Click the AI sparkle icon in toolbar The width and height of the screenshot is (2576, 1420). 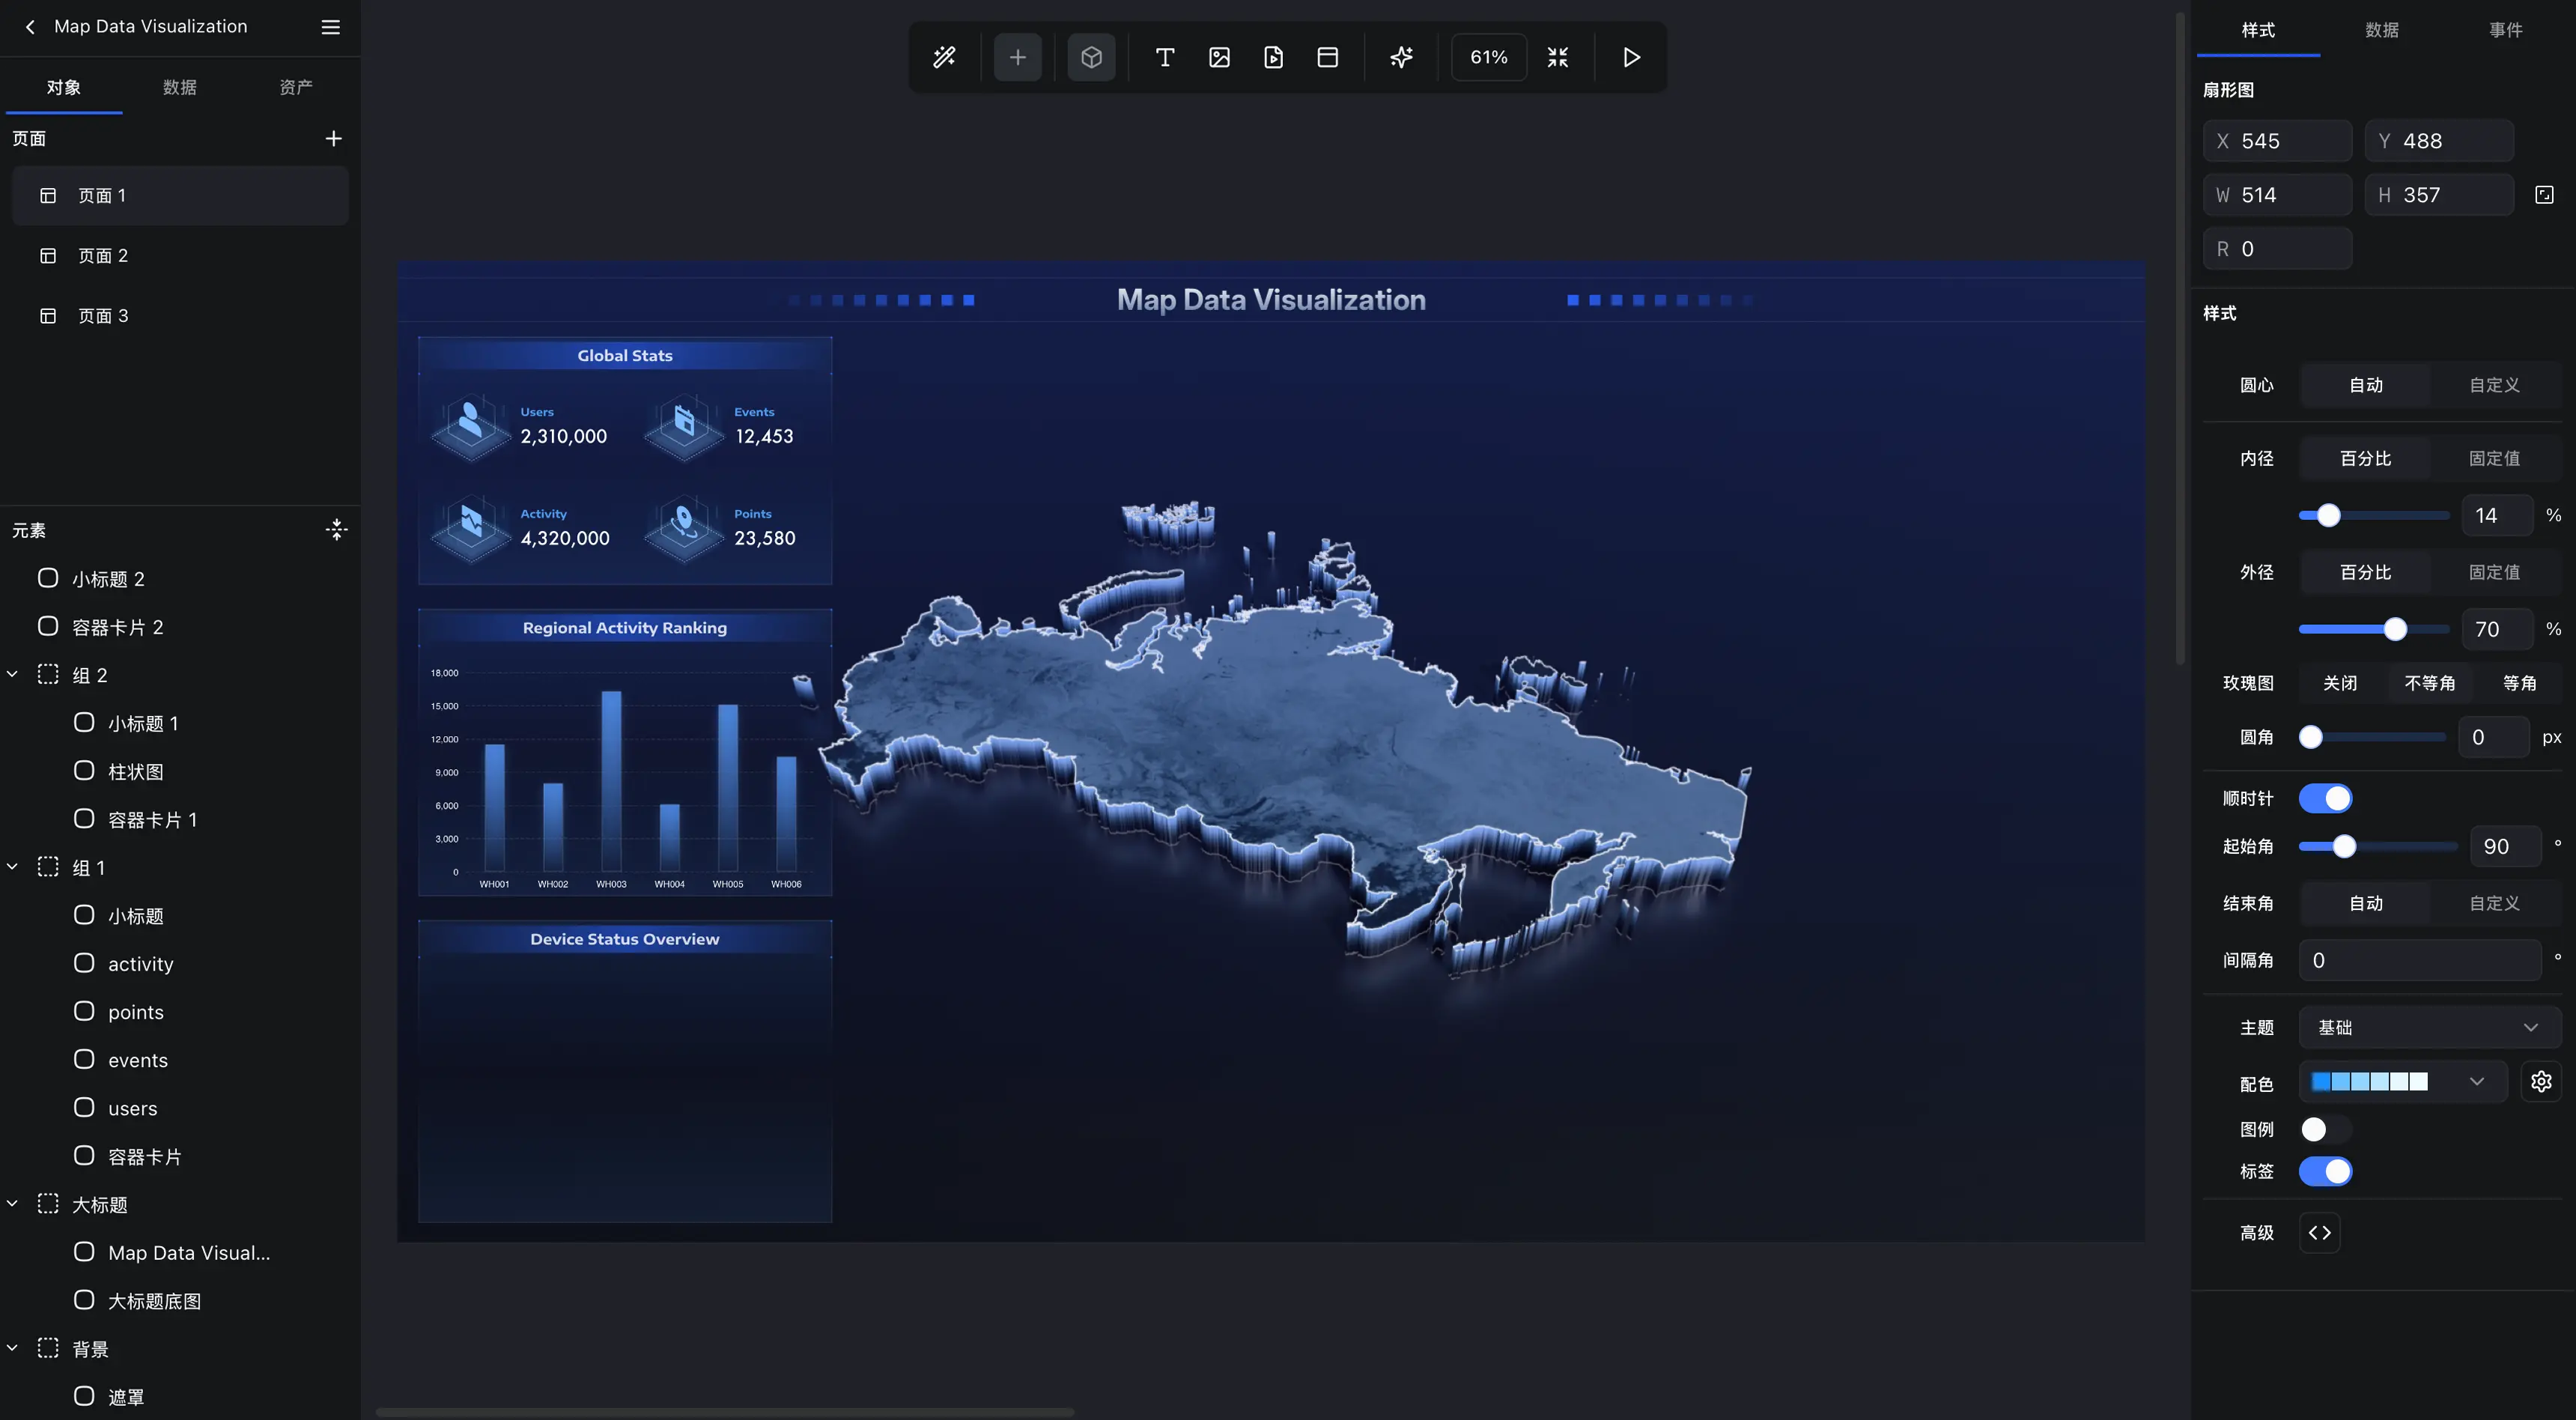1401,57
